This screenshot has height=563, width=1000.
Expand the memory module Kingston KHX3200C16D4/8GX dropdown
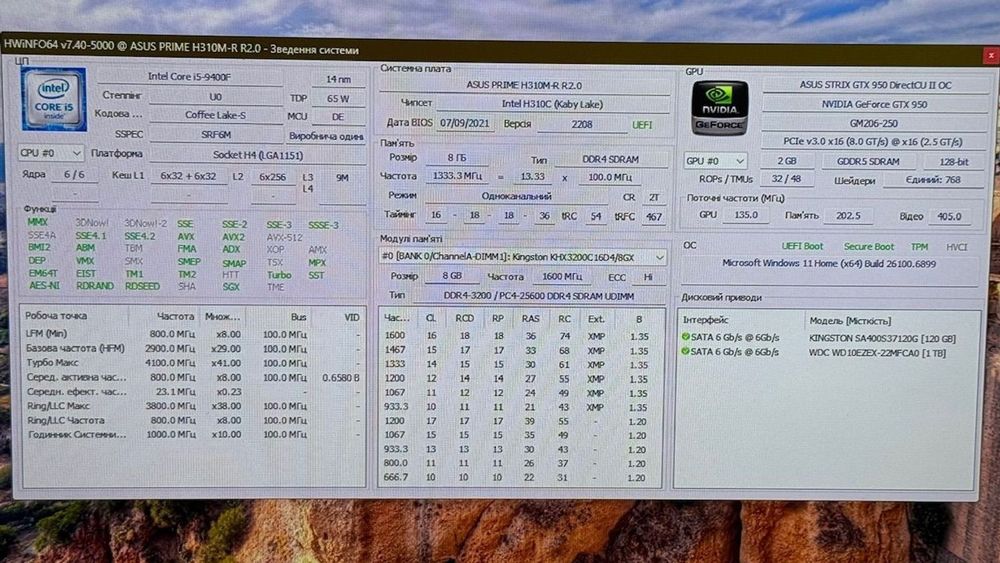(522, 257)
